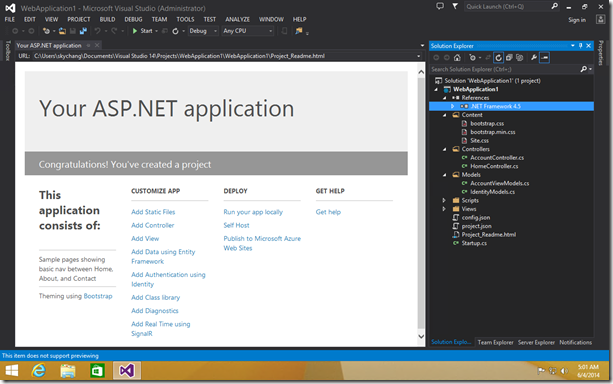
Task: Click Sign in at top right
Action: (577, 20)
